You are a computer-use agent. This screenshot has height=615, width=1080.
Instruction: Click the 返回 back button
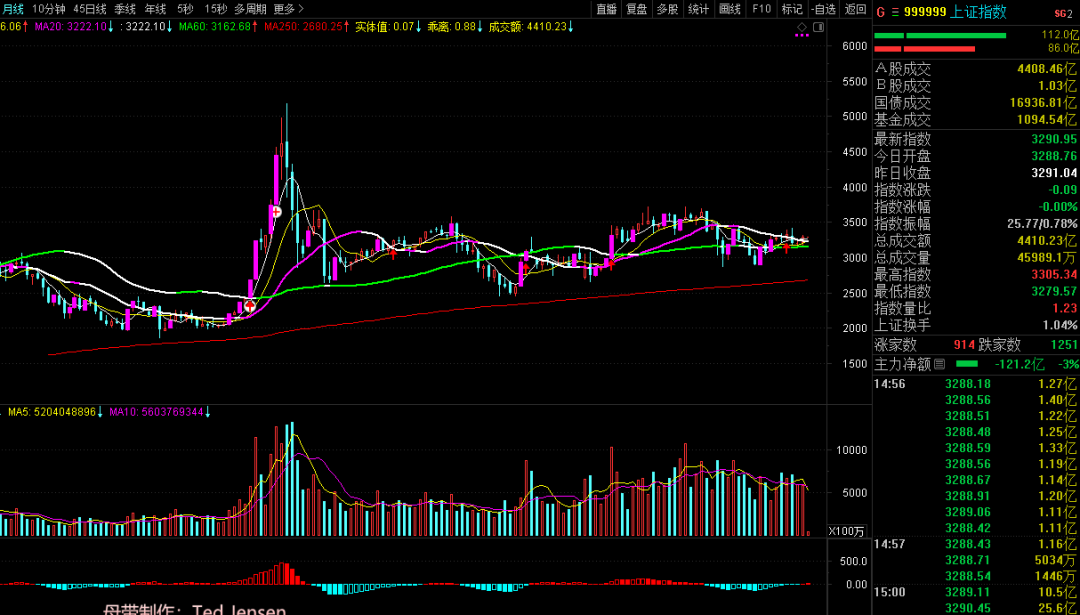click(856, 9)
